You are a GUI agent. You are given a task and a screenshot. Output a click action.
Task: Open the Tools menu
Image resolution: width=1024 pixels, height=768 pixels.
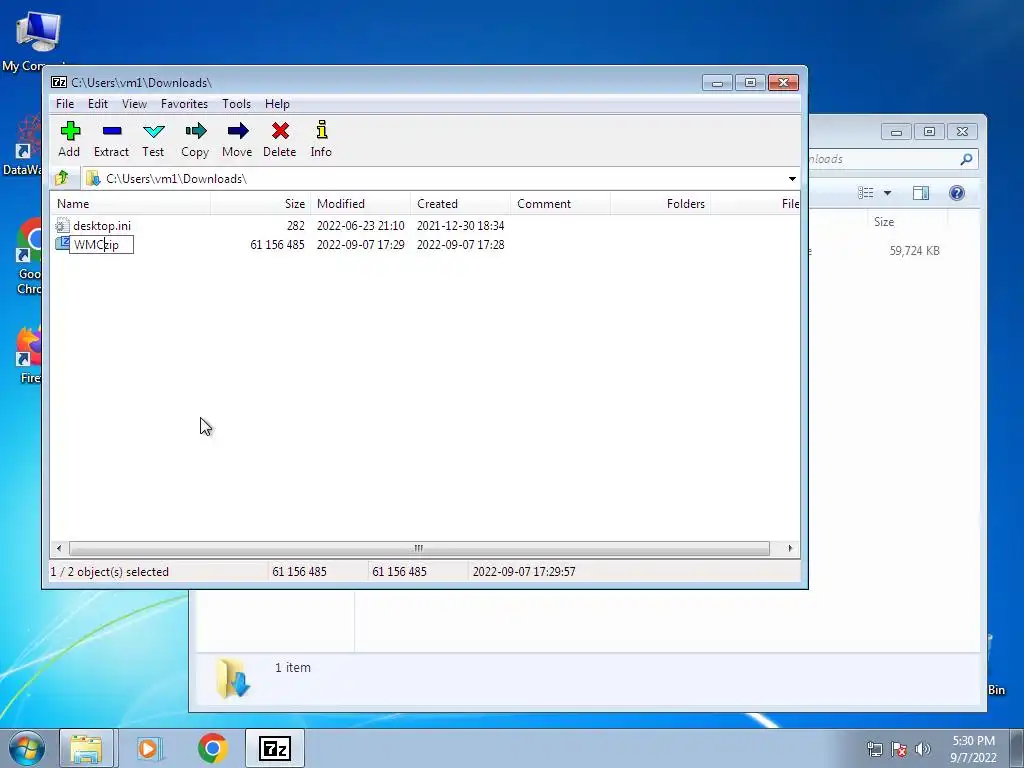236,104
